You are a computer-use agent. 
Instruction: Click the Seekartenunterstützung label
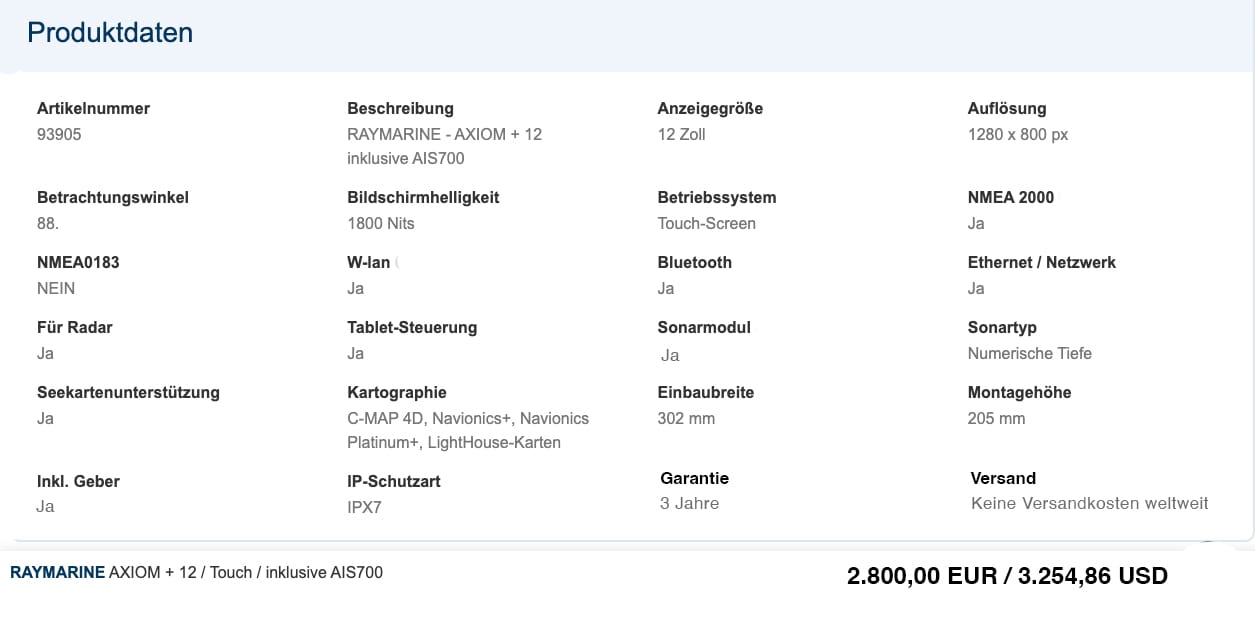point(128,392)
